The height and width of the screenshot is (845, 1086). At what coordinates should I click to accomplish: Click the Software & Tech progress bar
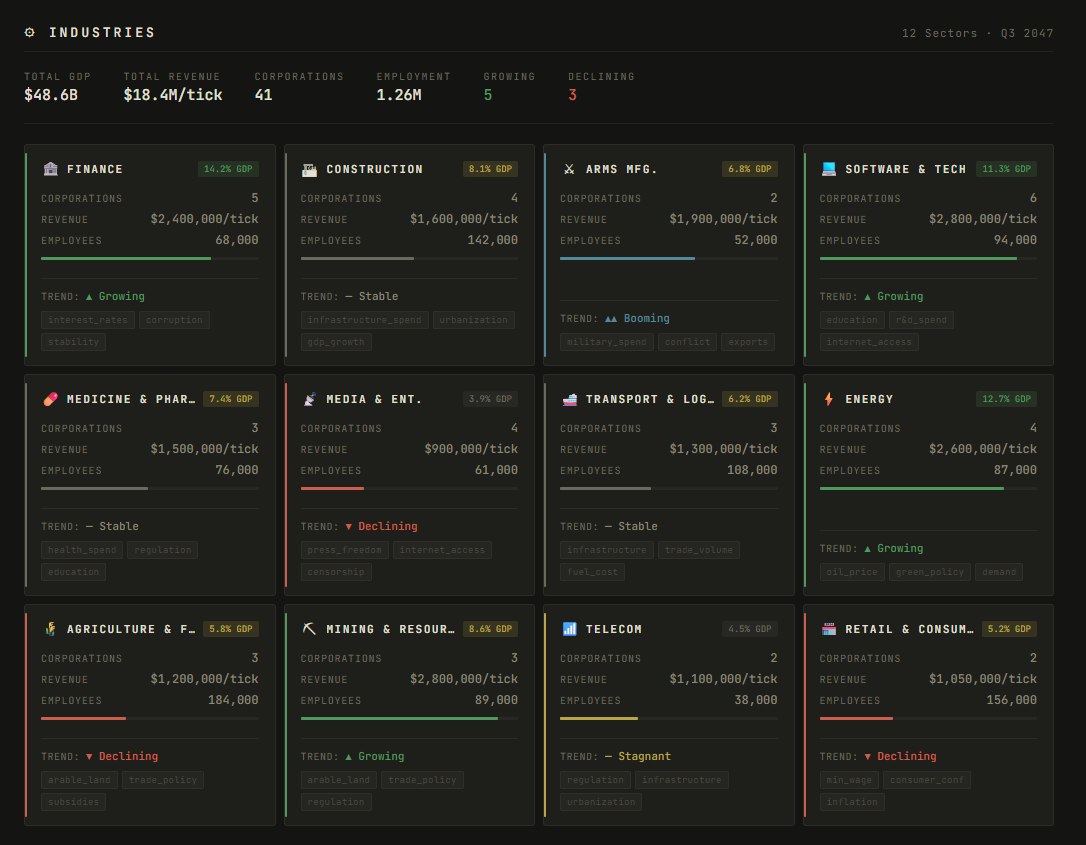pyautogui.click(x=927, y=258)
